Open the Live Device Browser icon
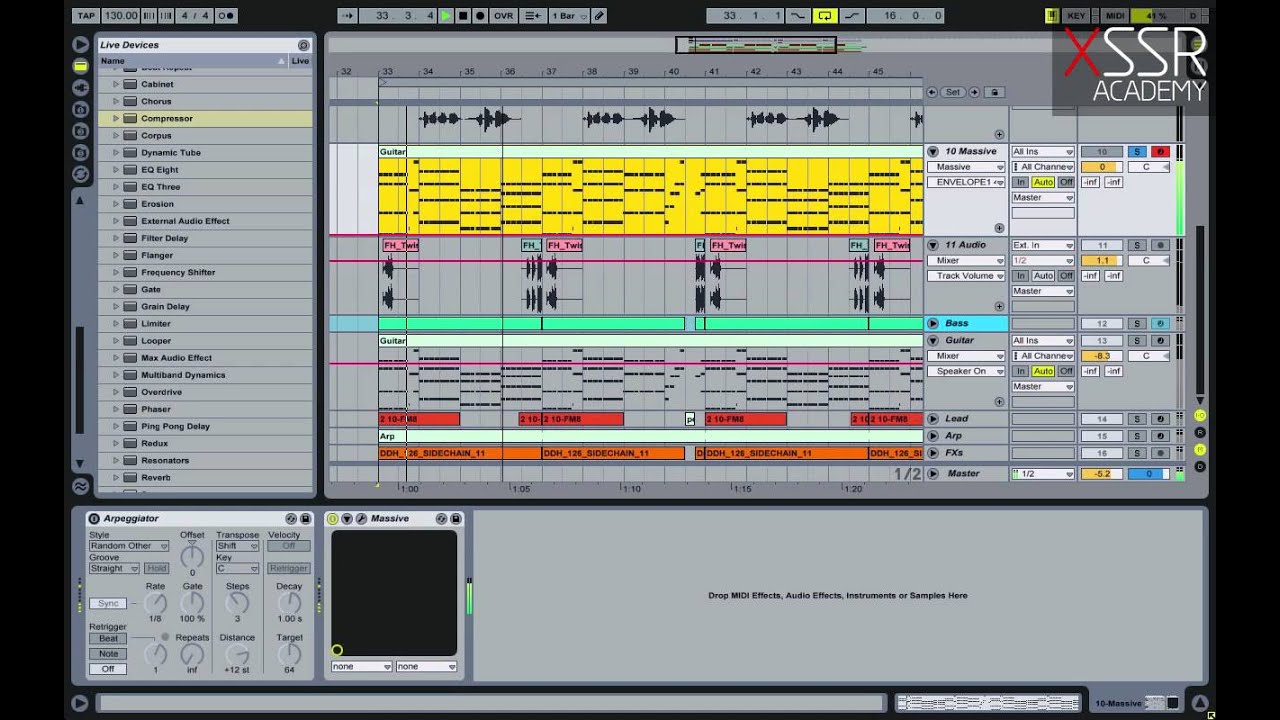Viewport: 1280px width, 720px height. [x=80, y=66]
